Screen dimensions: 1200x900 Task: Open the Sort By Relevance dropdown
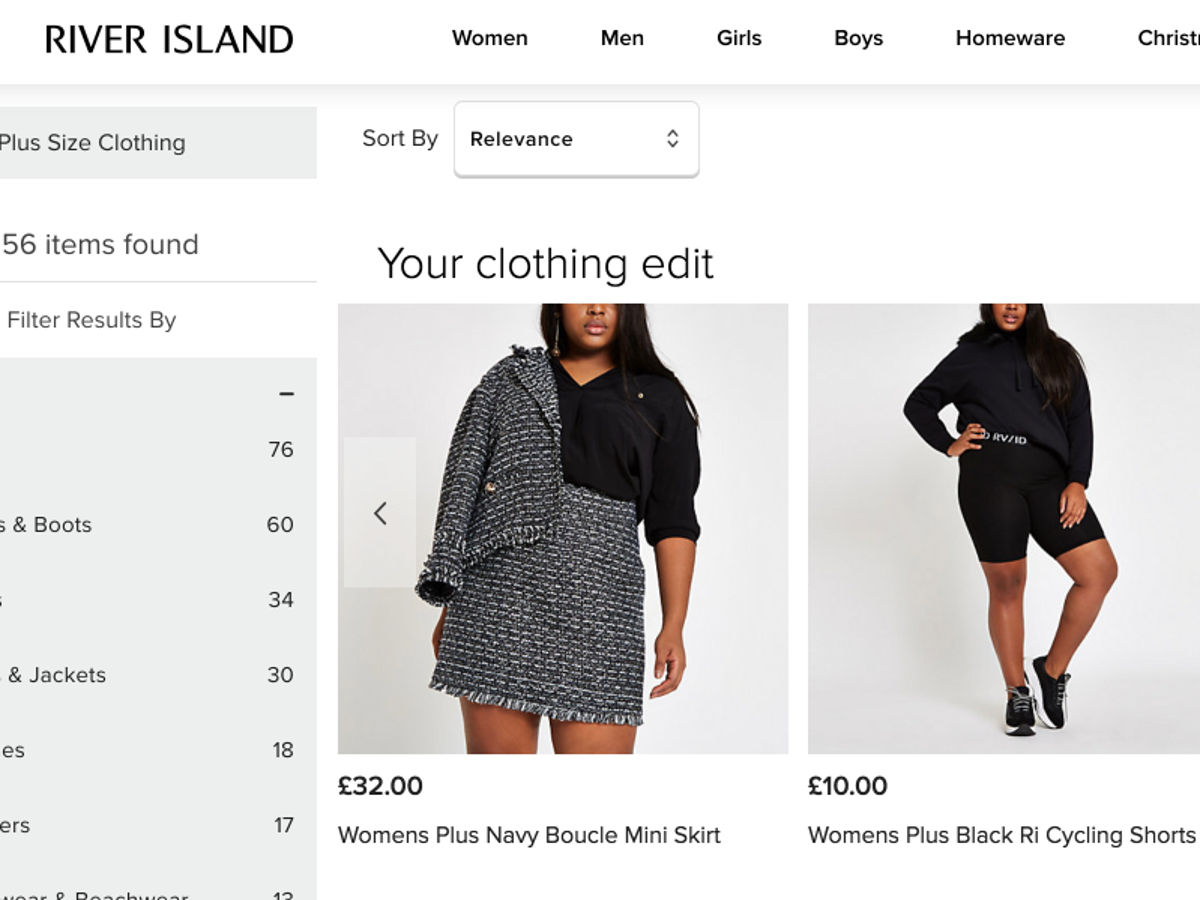point(575,139)
